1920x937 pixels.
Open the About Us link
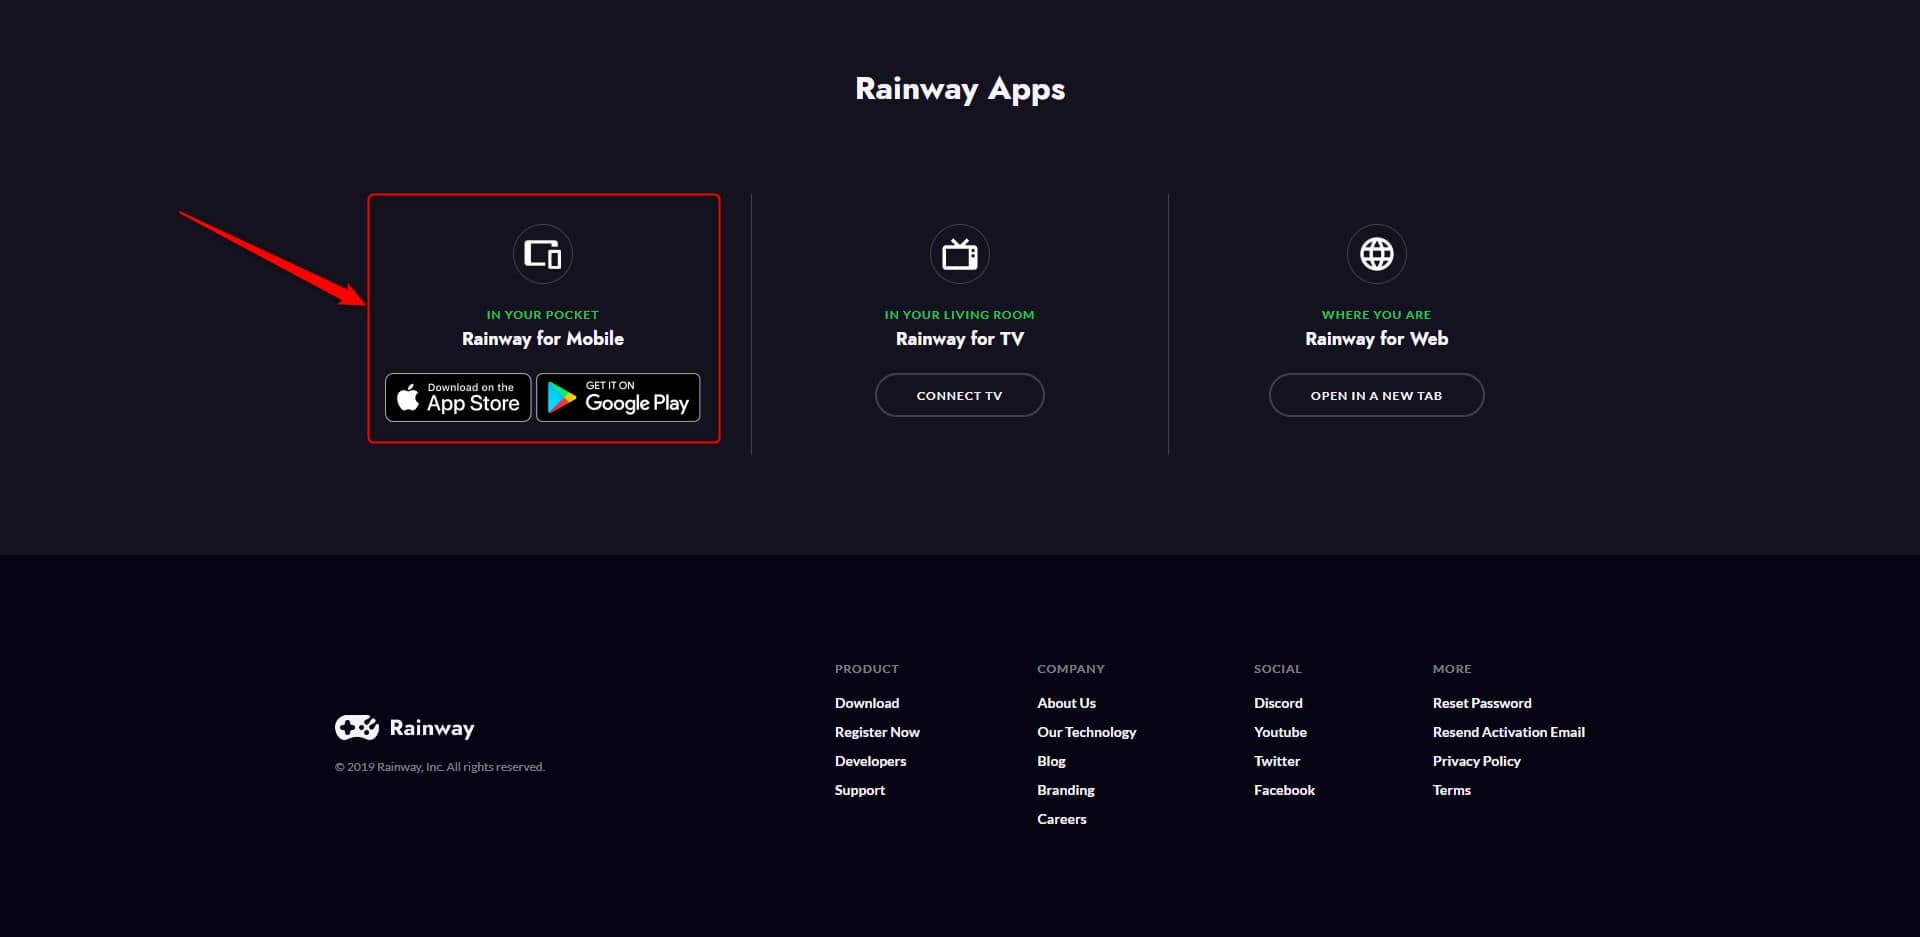tap(1066, 703)
